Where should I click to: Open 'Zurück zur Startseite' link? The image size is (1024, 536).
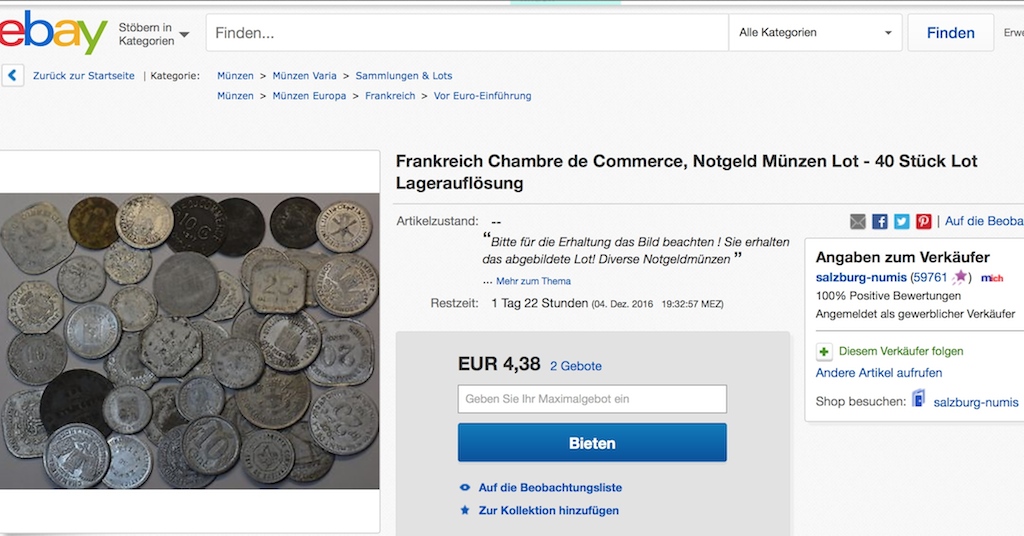tap(84, 76)
